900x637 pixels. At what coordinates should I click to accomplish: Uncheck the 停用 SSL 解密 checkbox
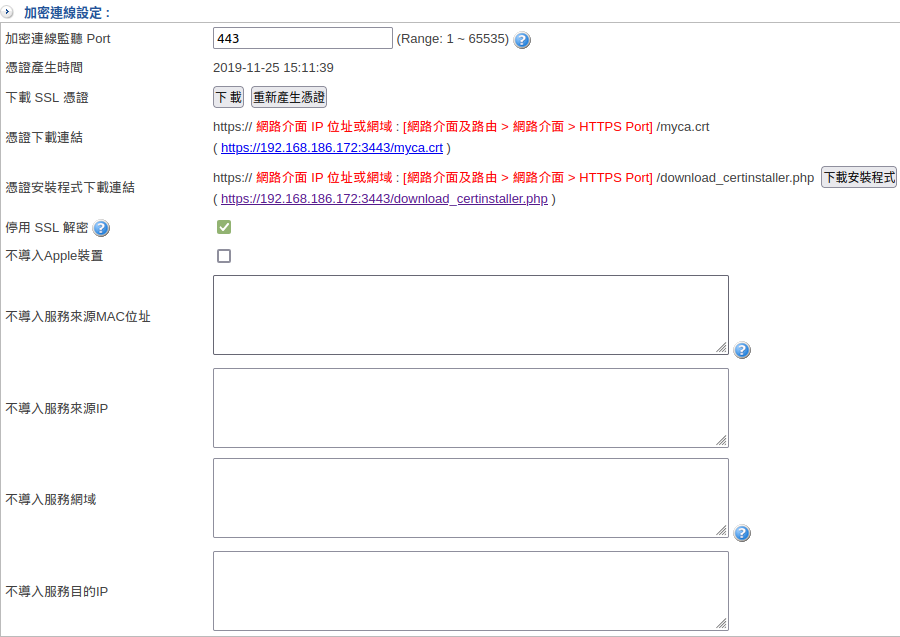[x=224, y=227]
